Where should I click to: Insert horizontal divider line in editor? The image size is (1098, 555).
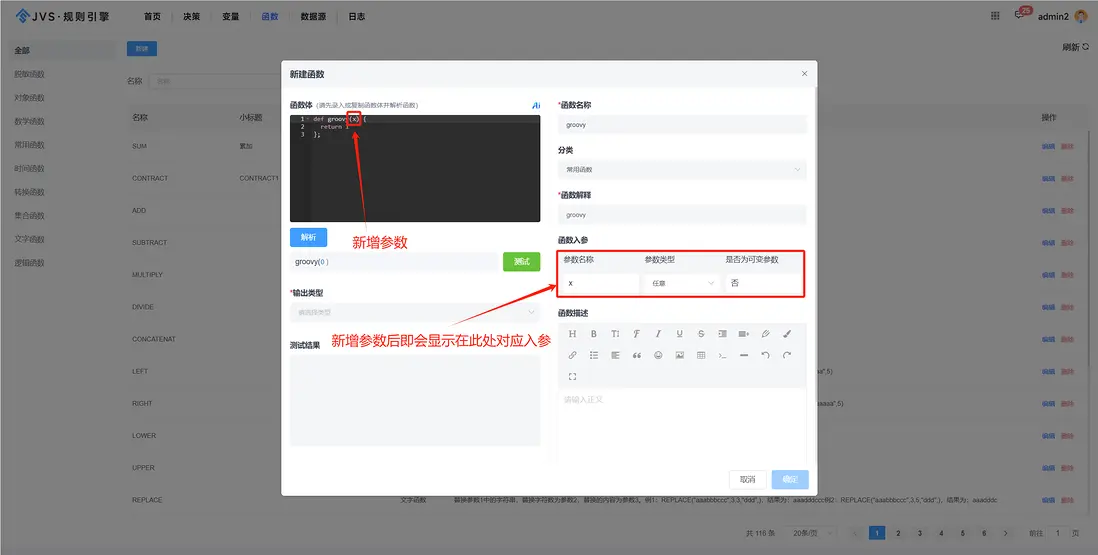(x=744, y=356)
